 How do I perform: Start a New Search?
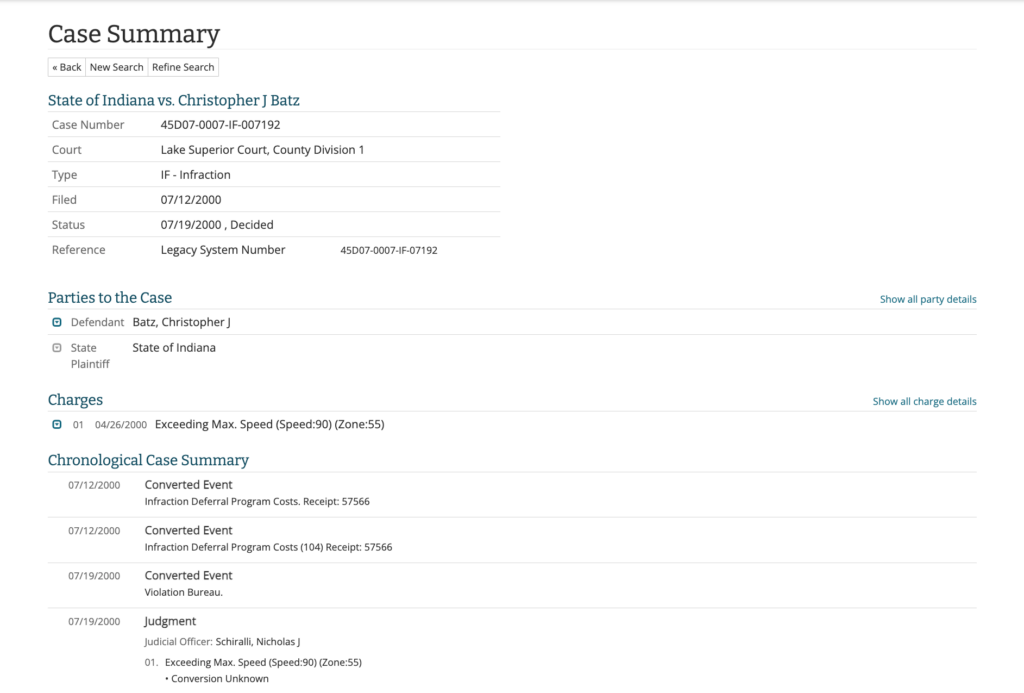click(116, 67)
